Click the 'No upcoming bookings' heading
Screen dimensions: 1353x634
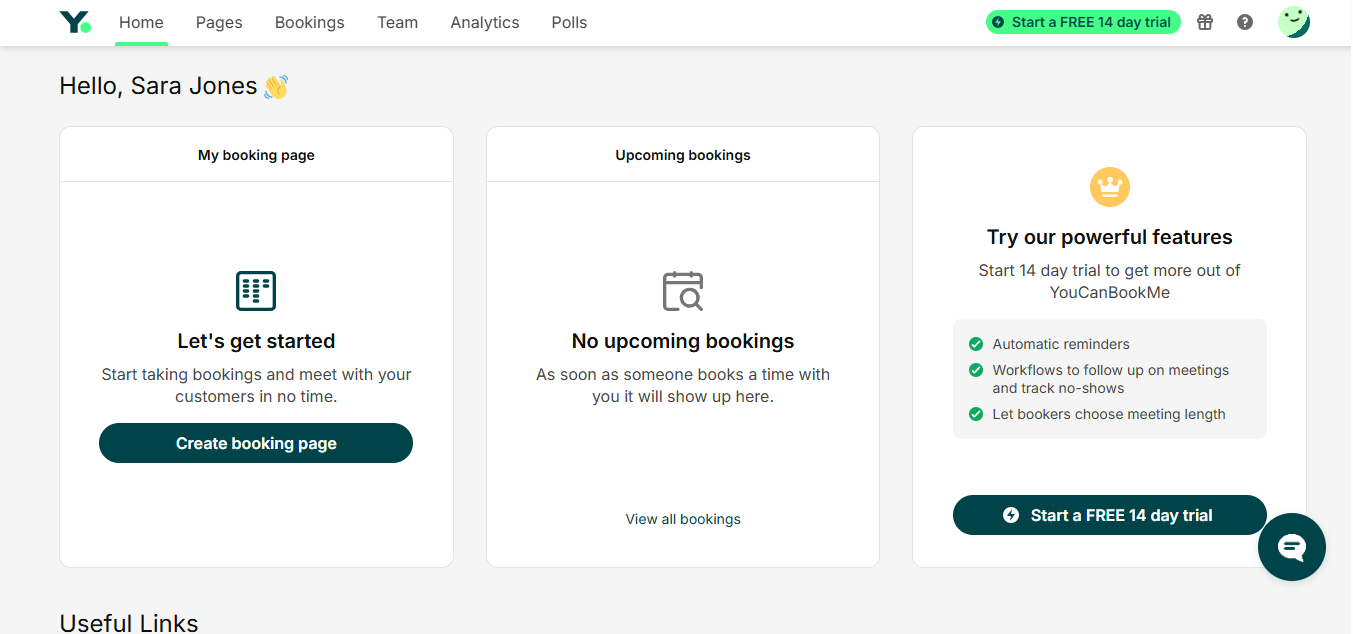(683, 341)
